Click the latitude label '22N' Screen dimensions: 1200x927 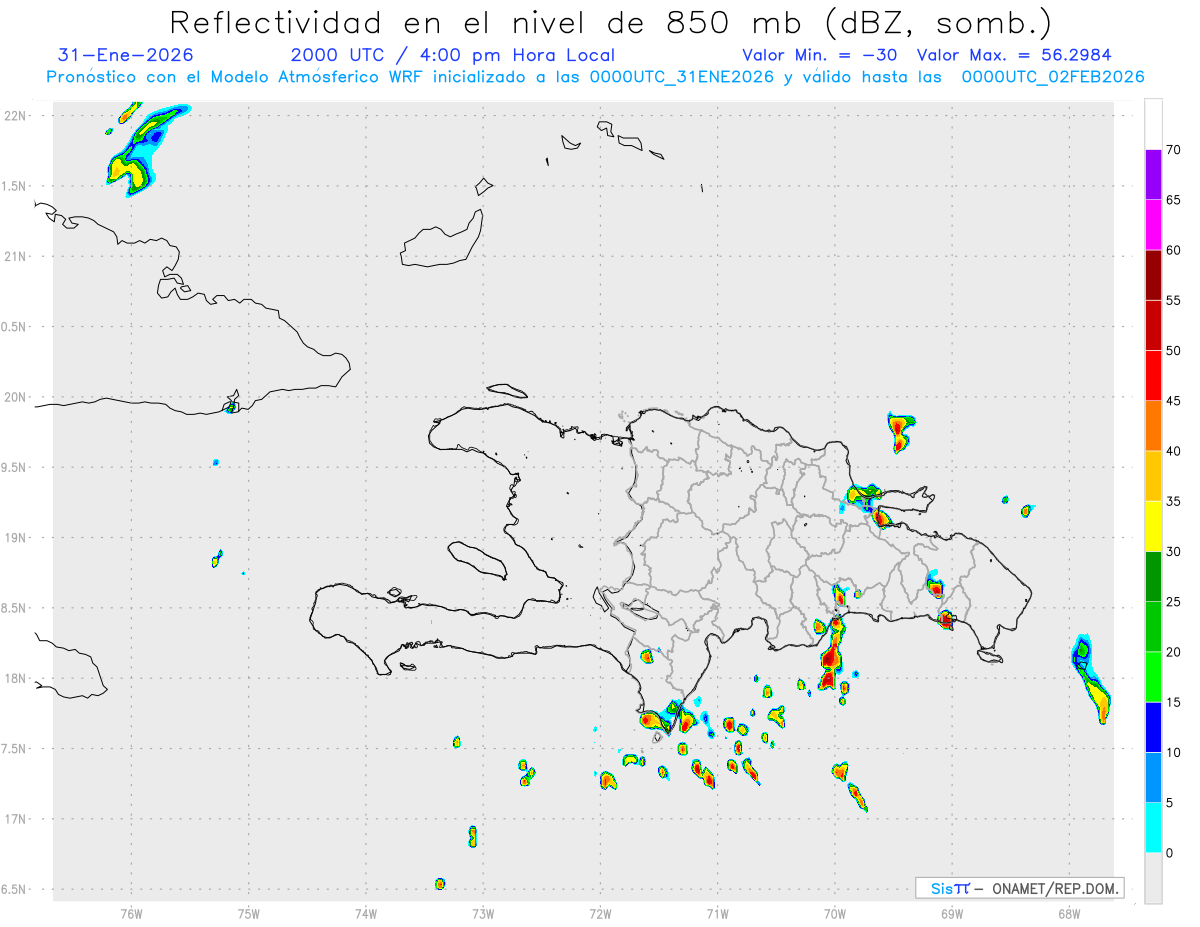15,116
